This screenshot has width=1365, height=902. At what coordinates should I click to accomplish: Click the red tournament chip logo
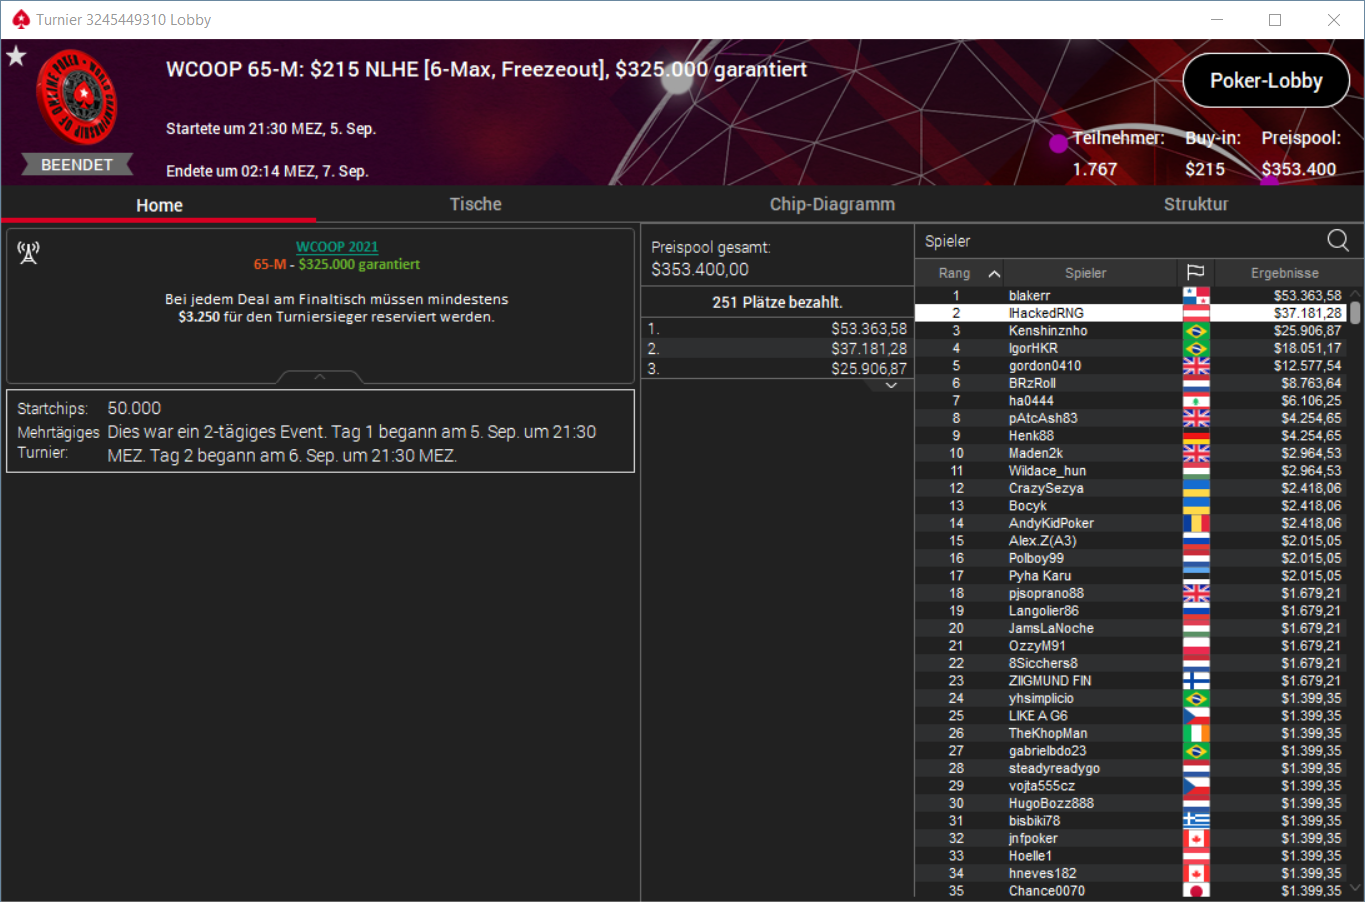pyautogui.click(x=76, y=97)
